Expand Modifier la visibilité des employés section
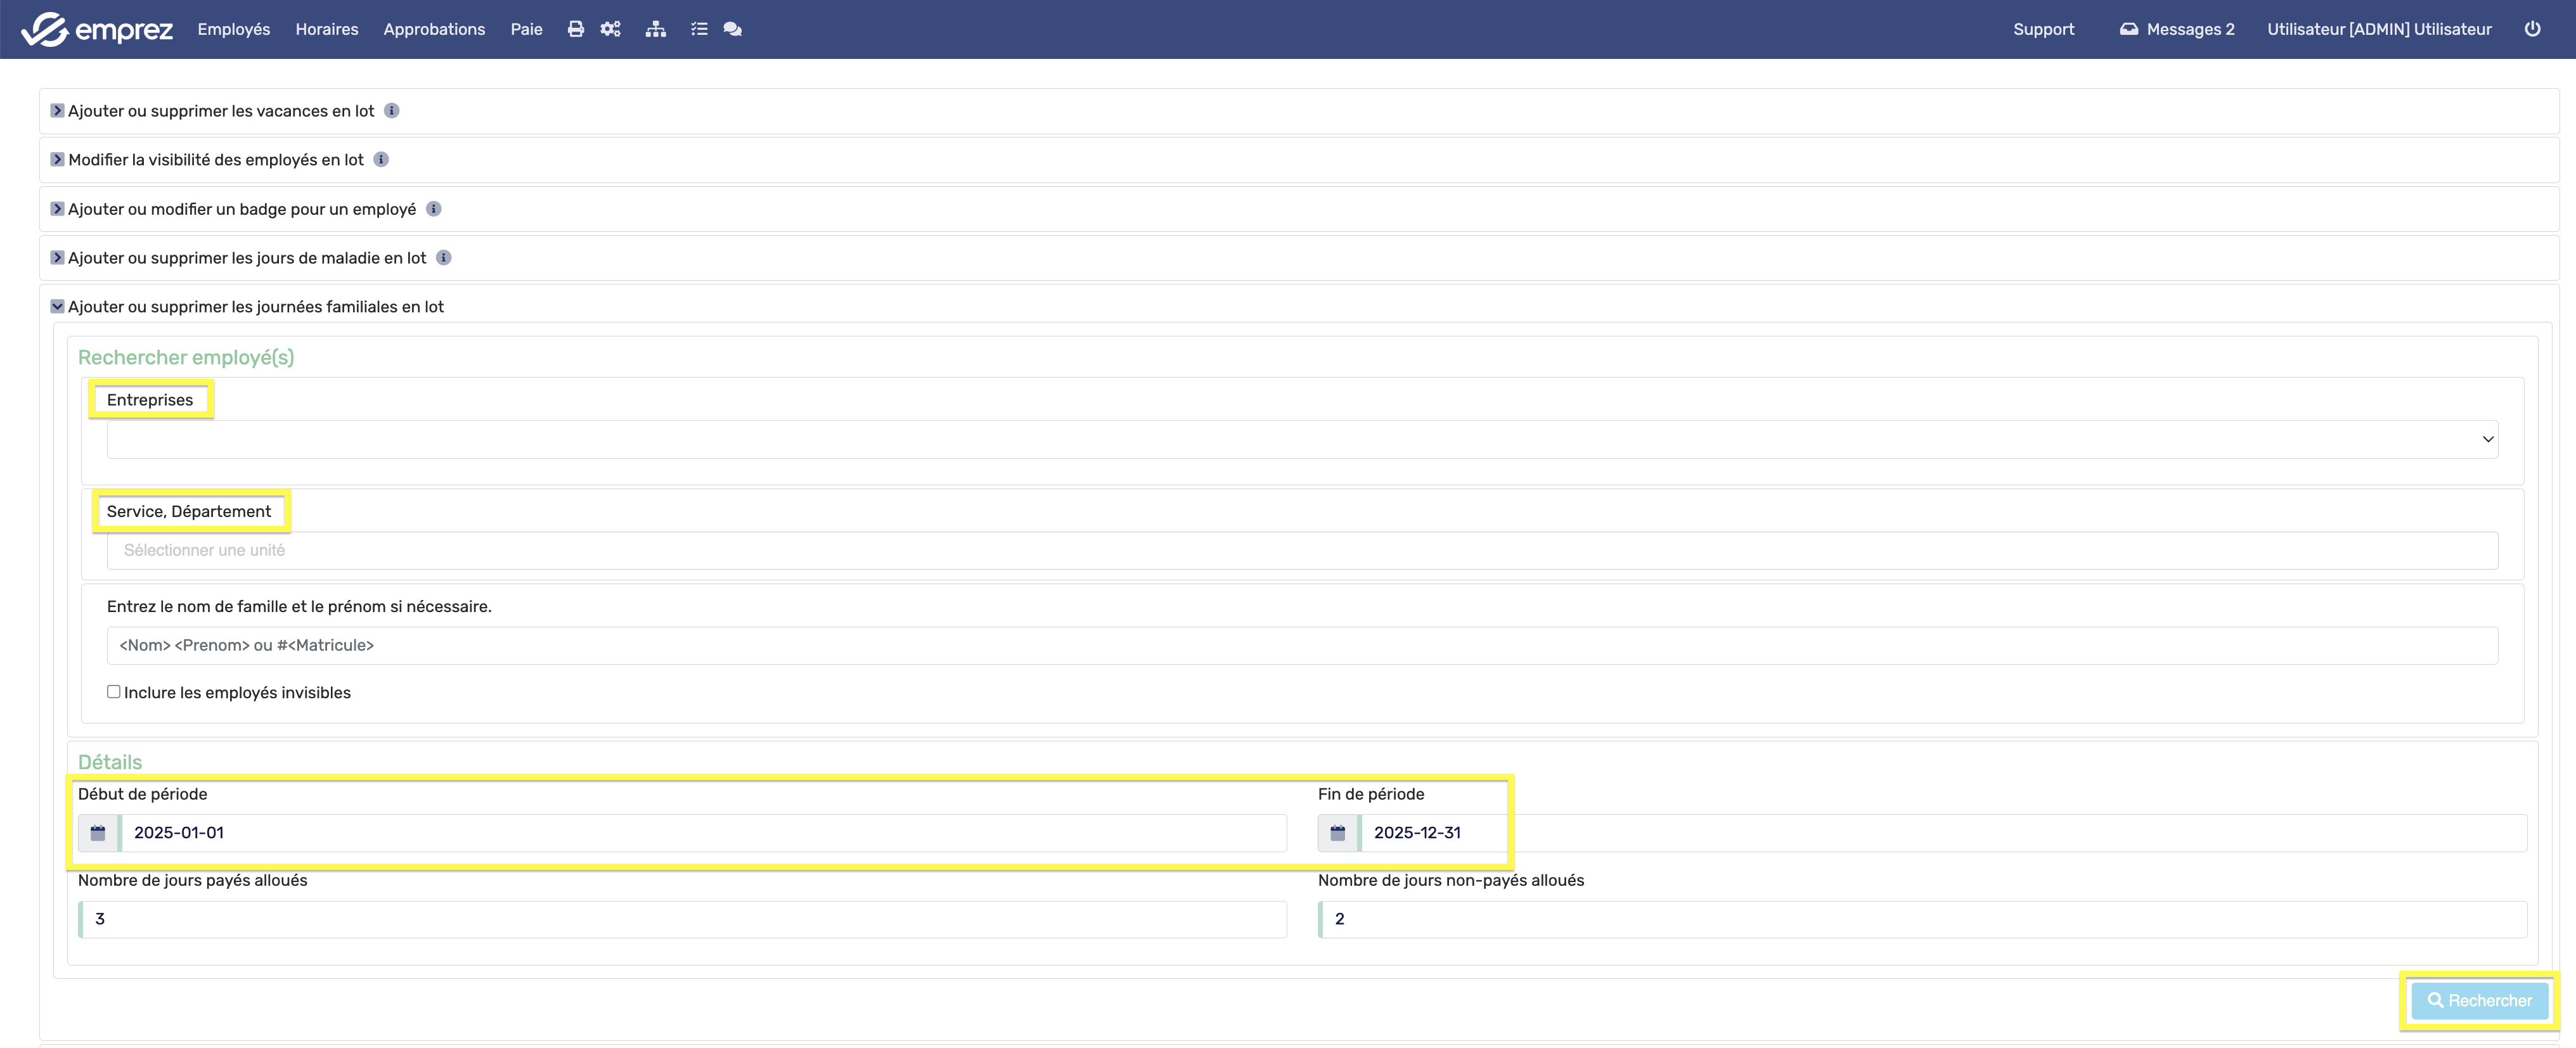The width and height of the screenshot is (2576, 1048). click(x=58, y=160)
